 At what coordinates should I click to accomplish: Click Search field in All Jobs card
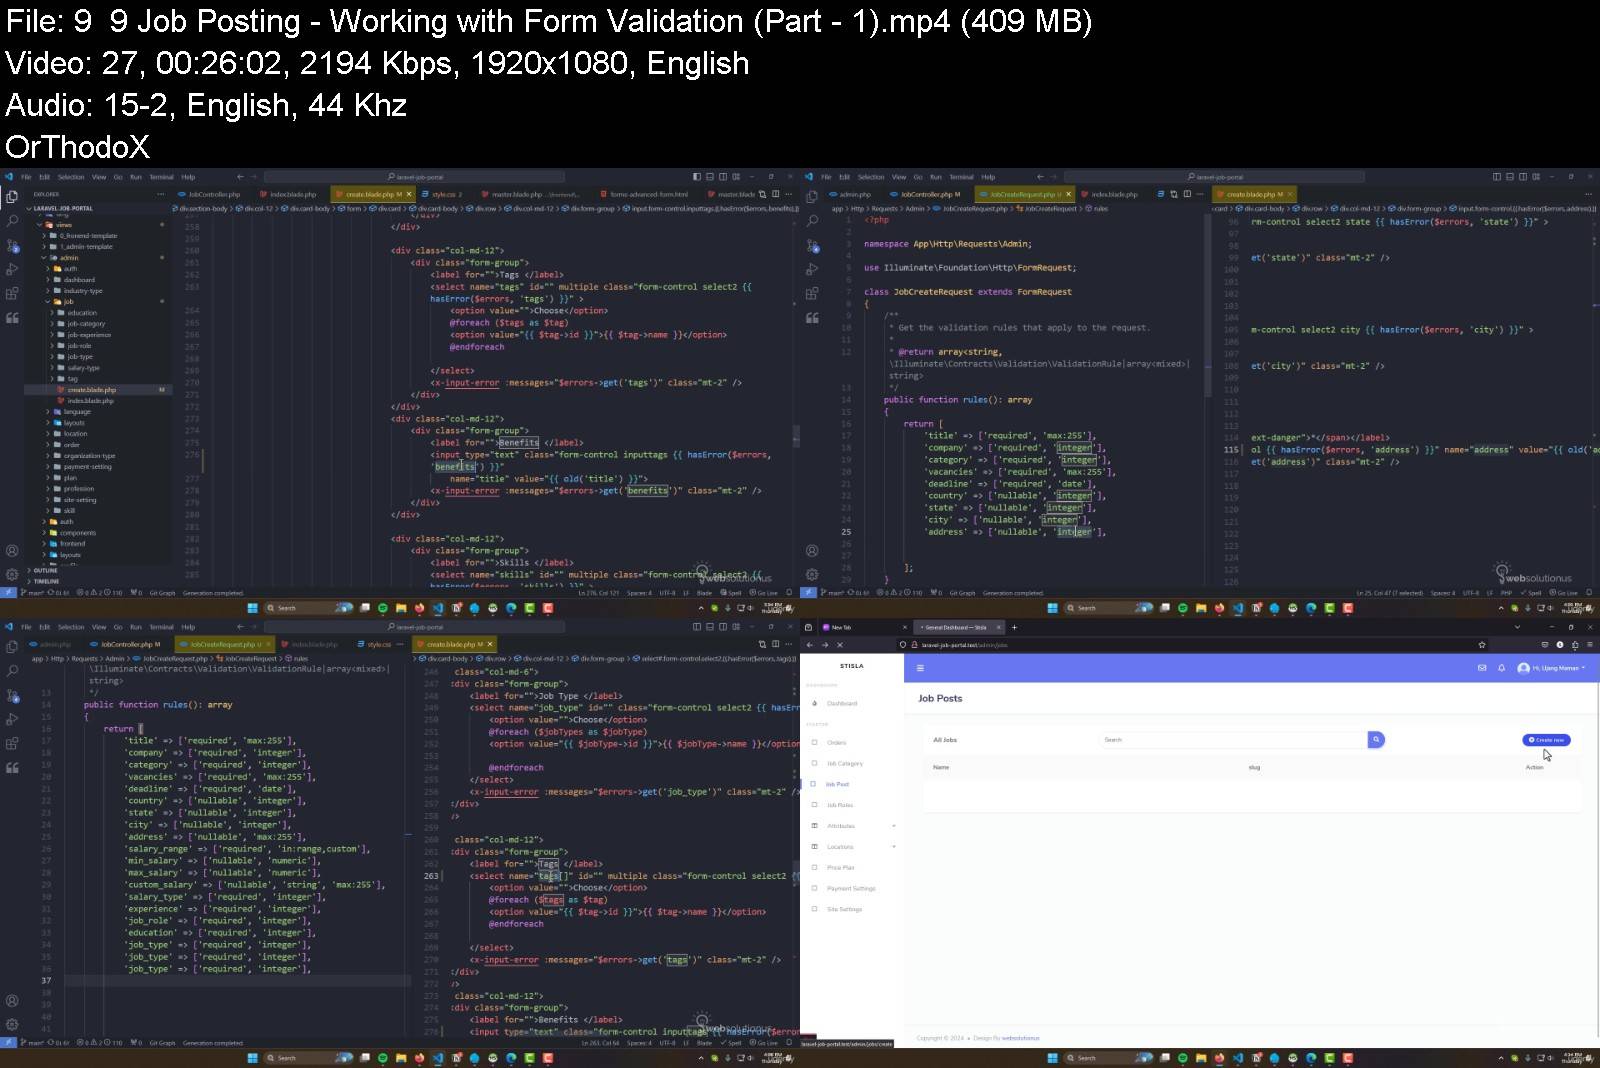(1233, 740)
